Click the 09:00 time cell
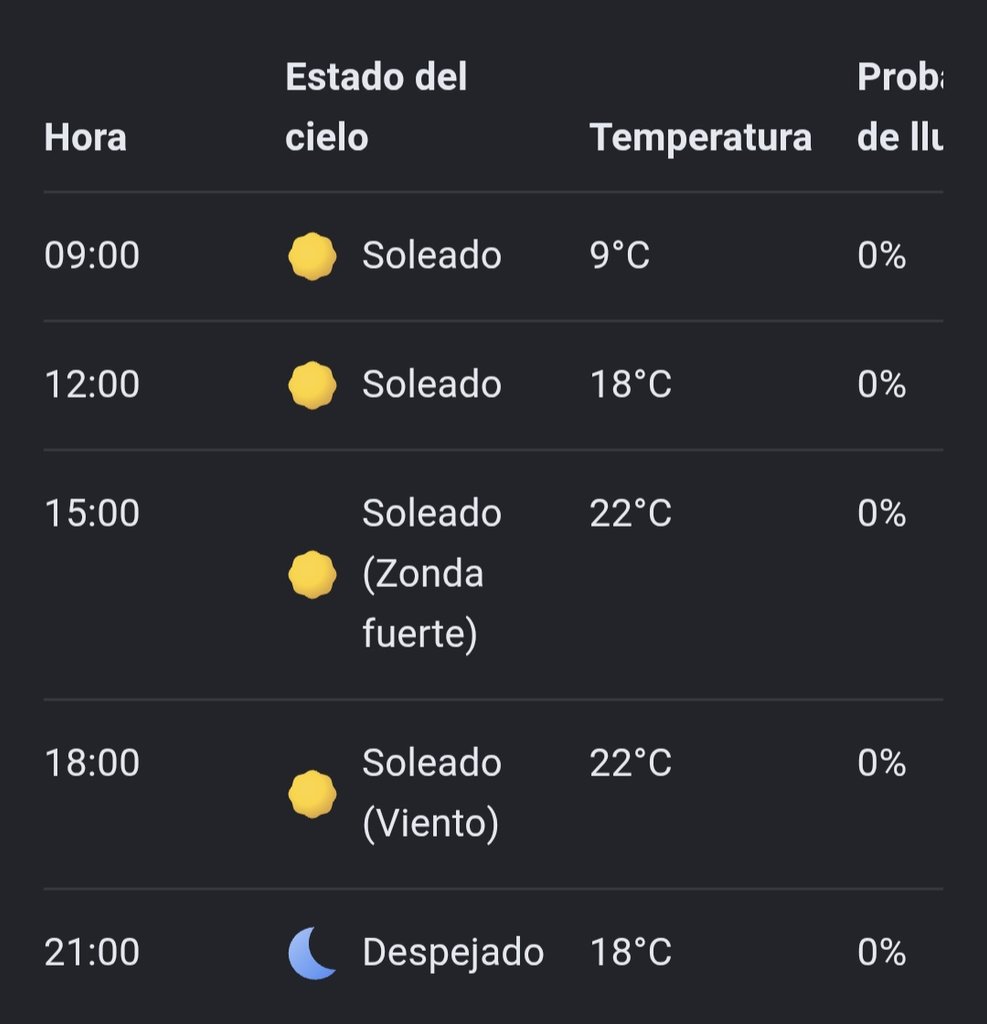 coord(92,255)
